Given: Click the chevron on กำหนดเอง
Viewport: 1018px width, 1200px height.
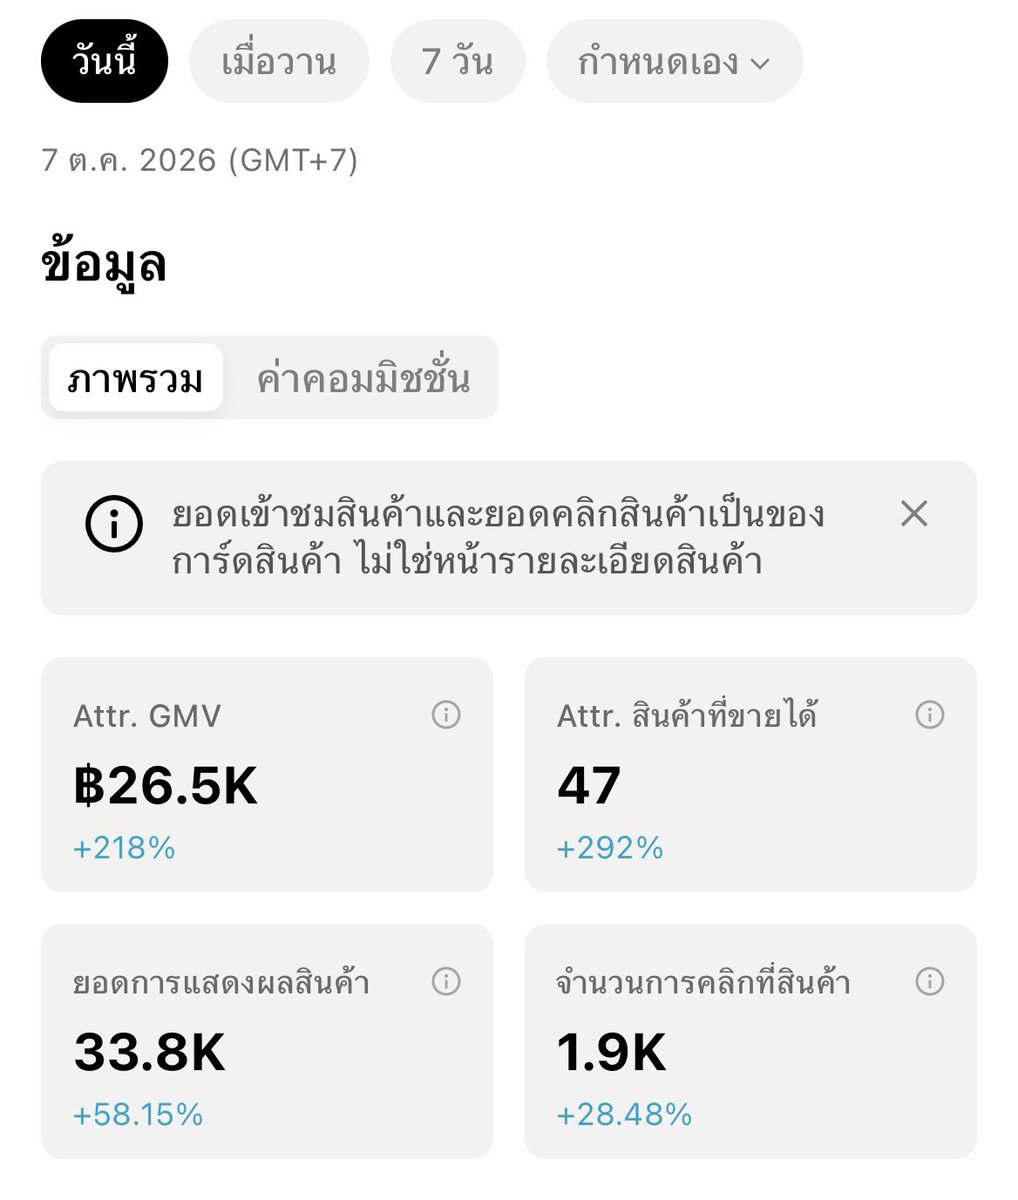Looking at the screenshot, I should coord(760,64).
